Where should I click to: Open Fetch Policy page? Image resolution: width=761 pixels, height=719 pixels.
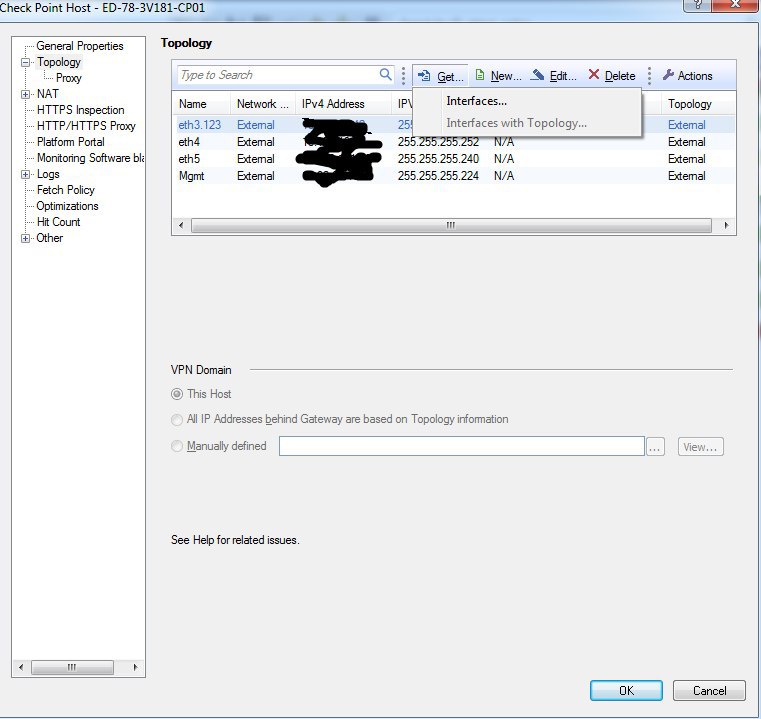click(x=66, y=190)
